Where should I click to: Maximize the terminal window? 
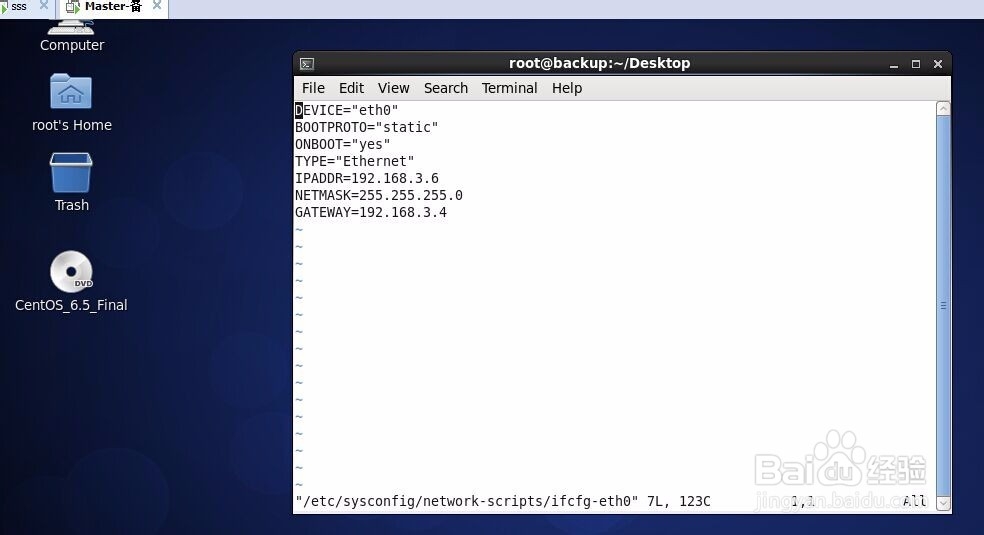[x=916, y=64]
